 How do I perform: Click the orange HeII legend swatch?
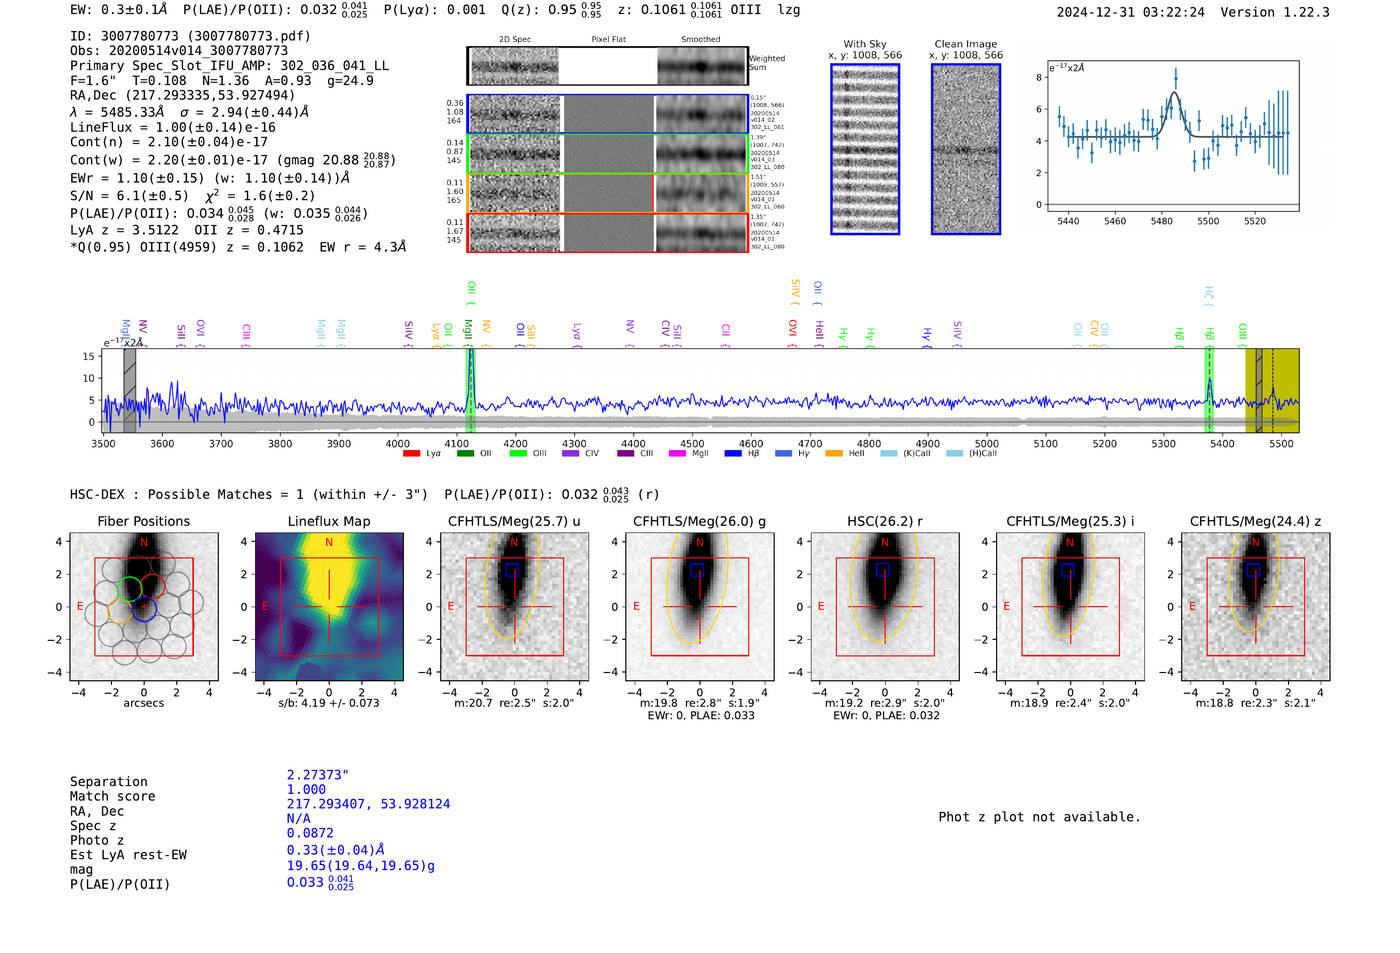(x=834, y=454)
